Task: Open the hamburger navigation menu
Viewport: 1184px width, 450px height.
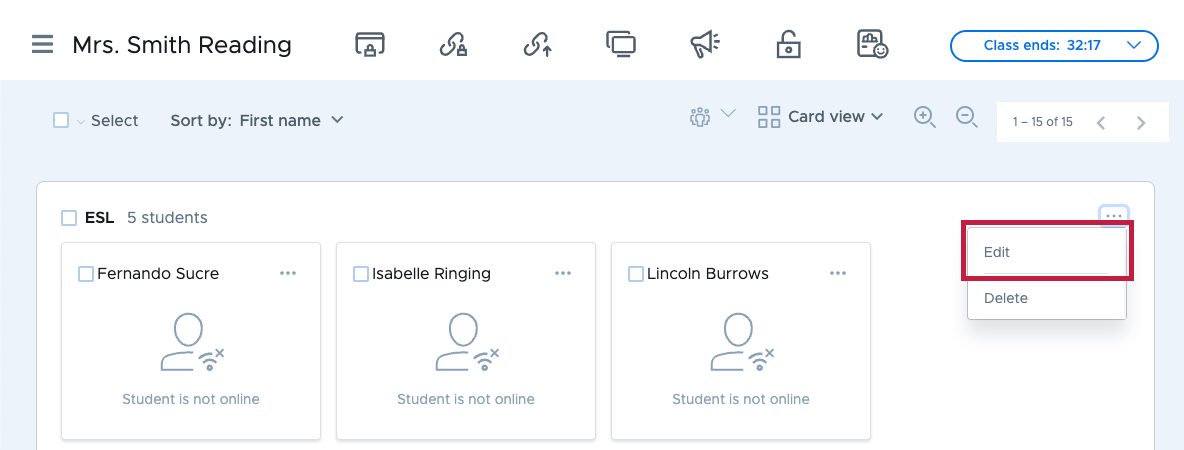Action: 42,45
